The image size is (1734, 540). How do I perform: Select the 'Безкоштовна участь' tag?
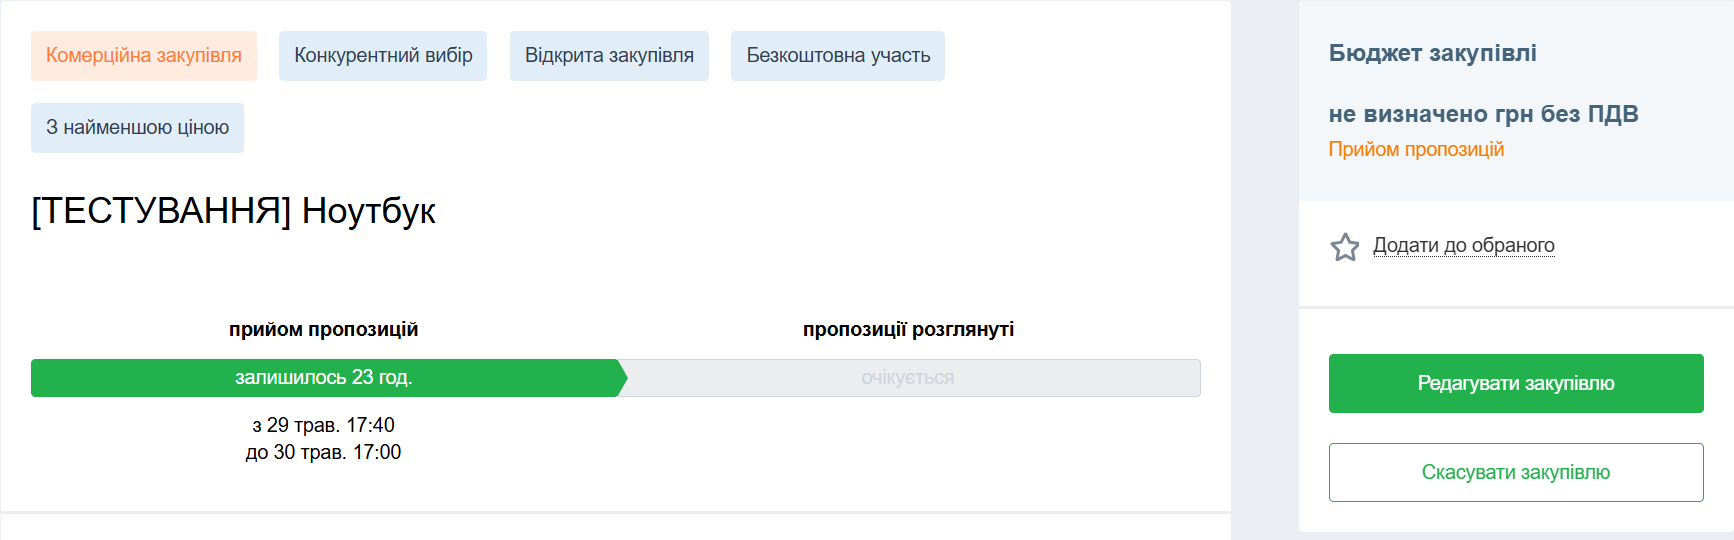click(x=838, y=56)
